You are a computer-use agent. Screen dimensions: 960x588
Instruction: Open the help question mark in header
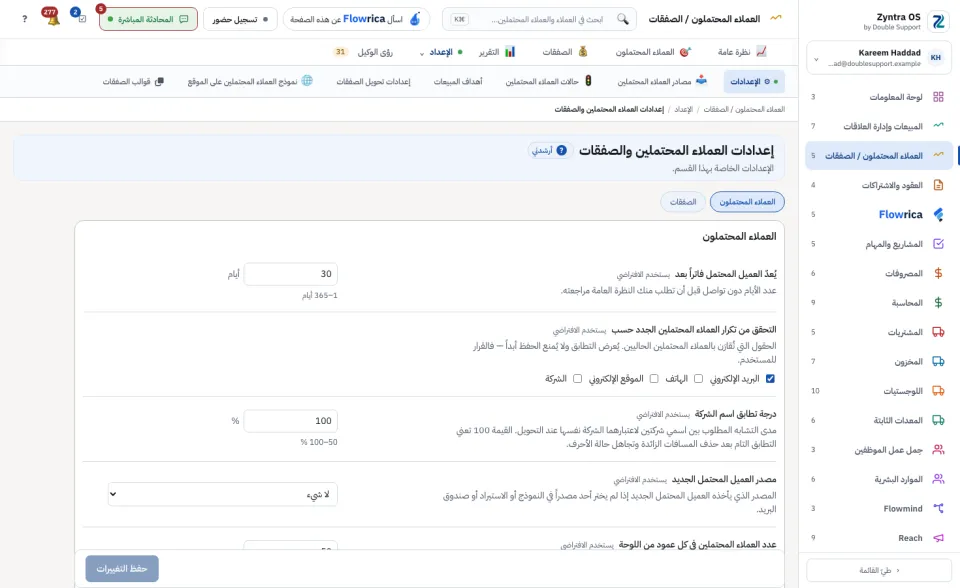[24, 19]
